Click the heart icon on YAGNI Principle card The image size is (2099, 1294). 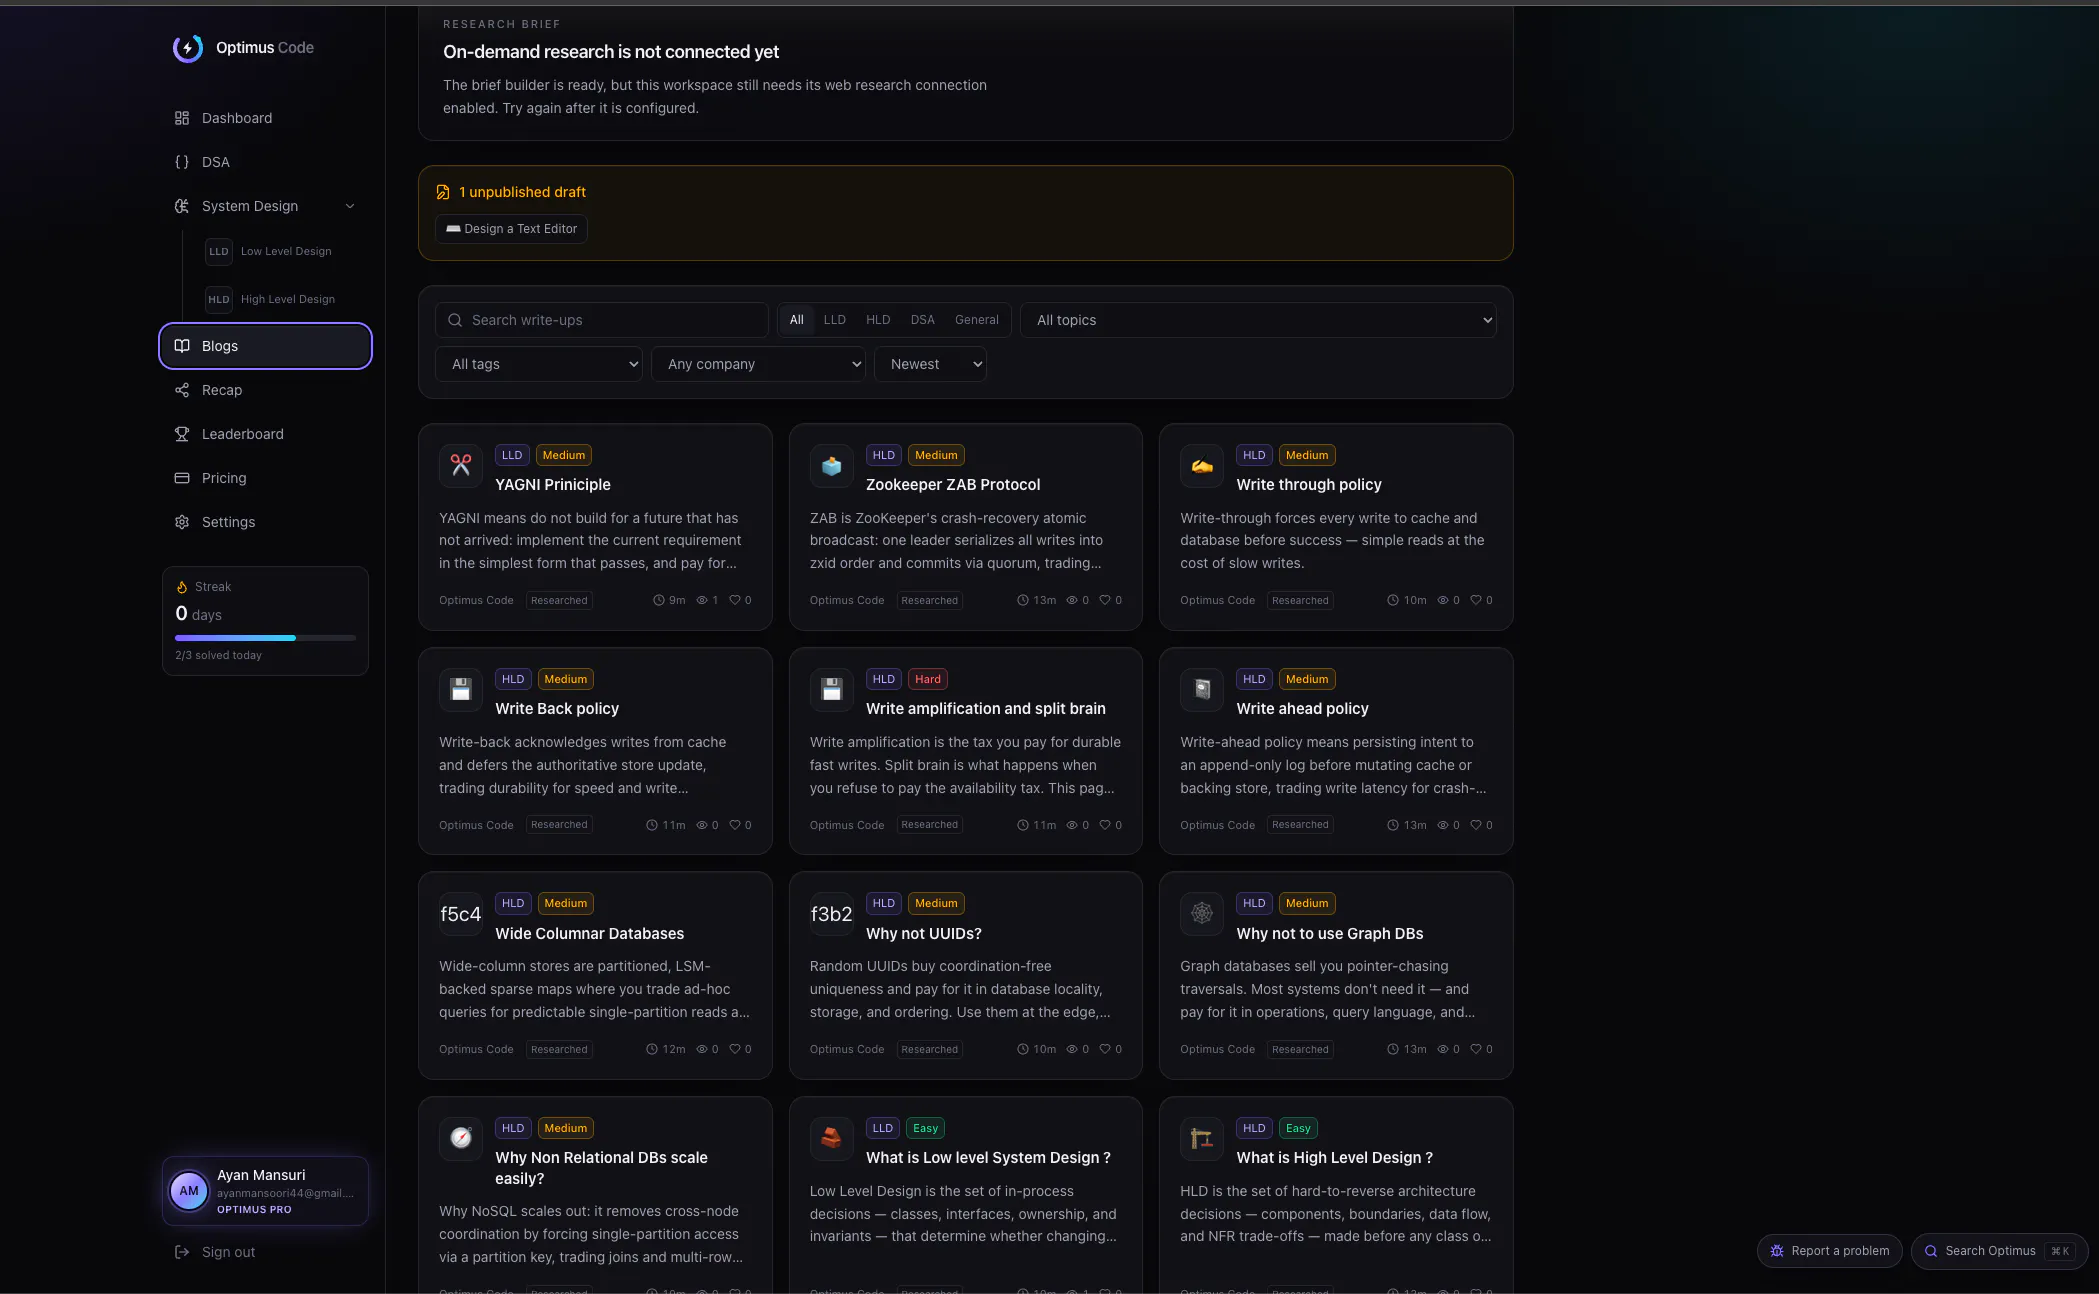pos(735,600)
